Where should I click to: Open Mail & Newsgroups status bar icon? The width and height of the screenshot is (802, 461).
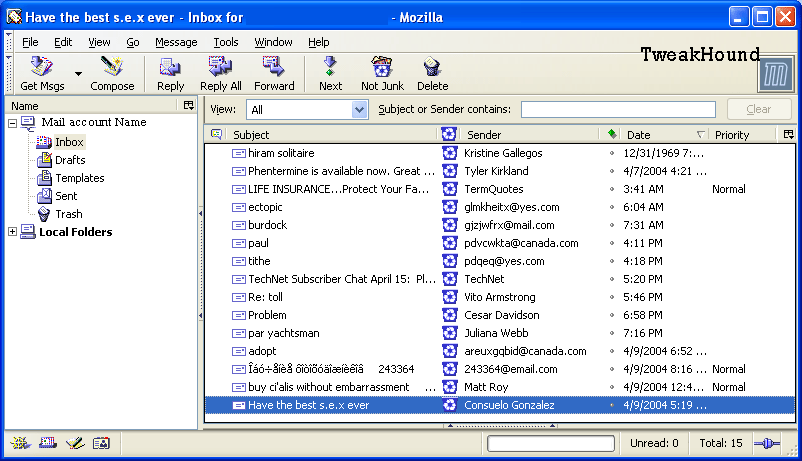tap(48, 443)
